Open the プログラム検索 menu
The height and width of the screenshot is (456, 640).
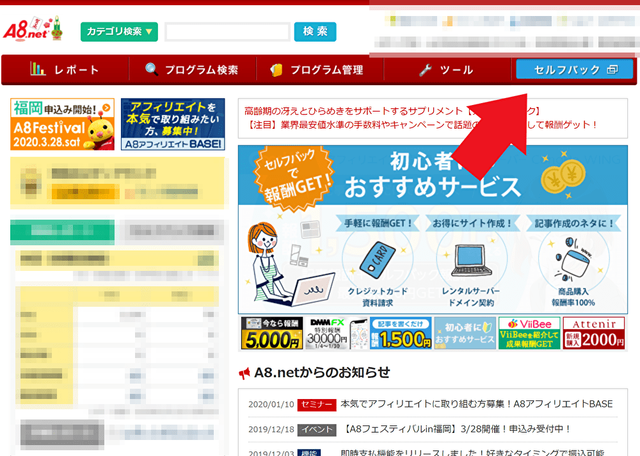pos(192,70)
